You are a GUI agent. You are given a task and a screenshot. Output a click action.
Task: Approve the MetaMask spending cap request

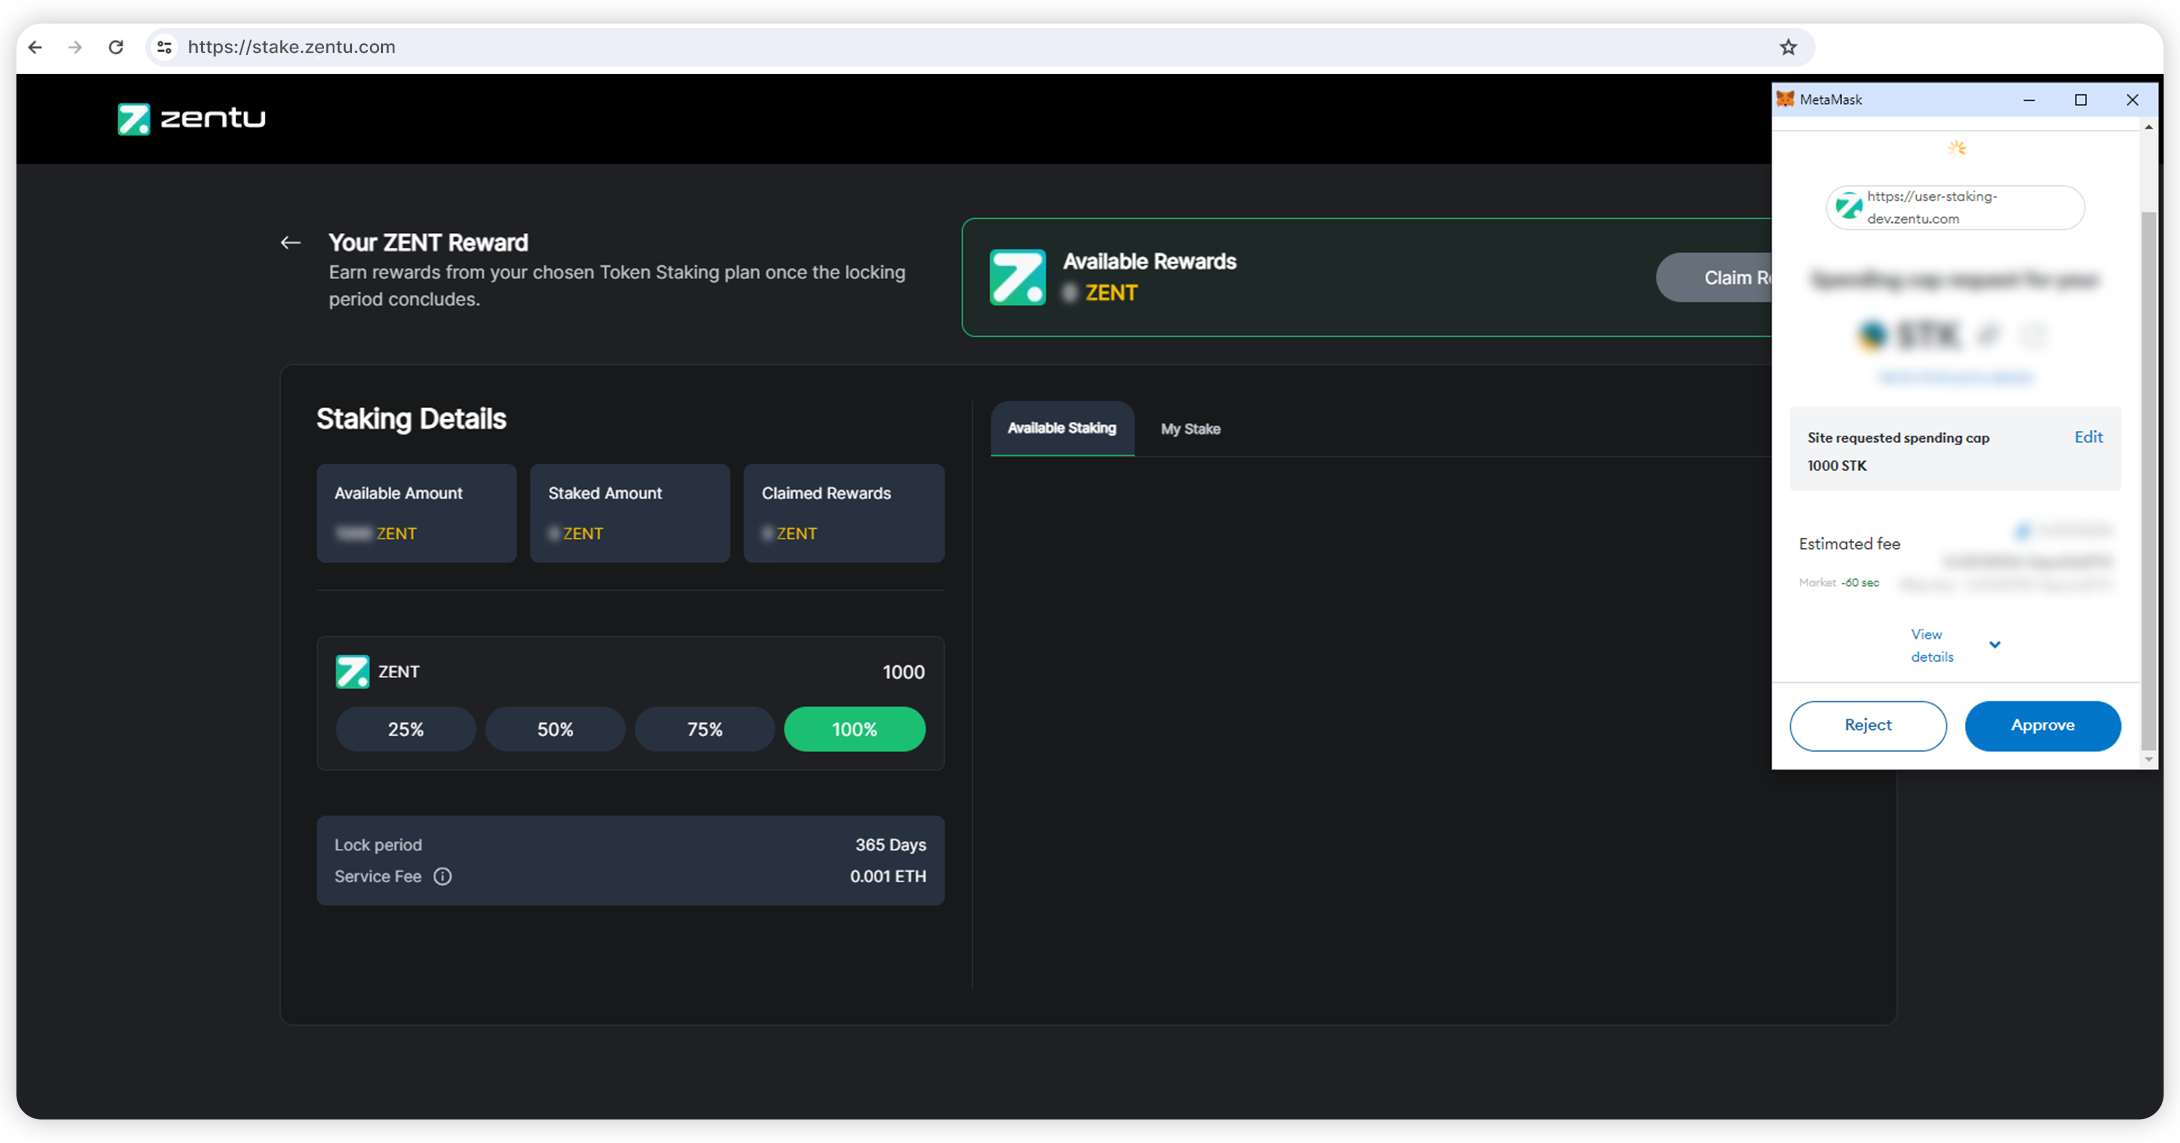(2042, 725)
